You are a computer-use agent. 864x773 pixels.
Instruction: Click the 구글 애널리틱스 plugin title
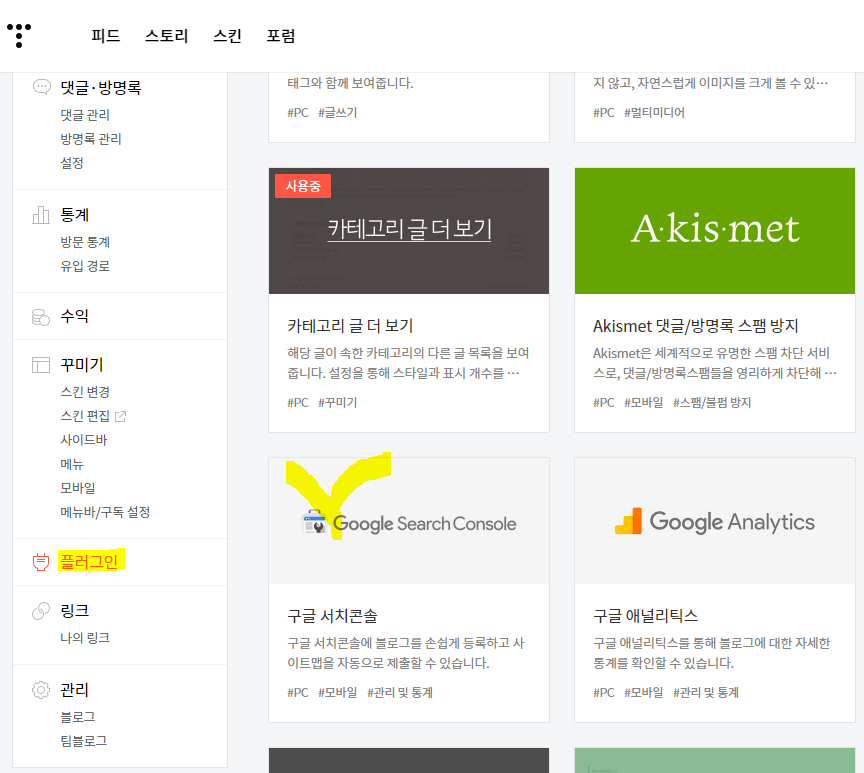coord(645,615)
